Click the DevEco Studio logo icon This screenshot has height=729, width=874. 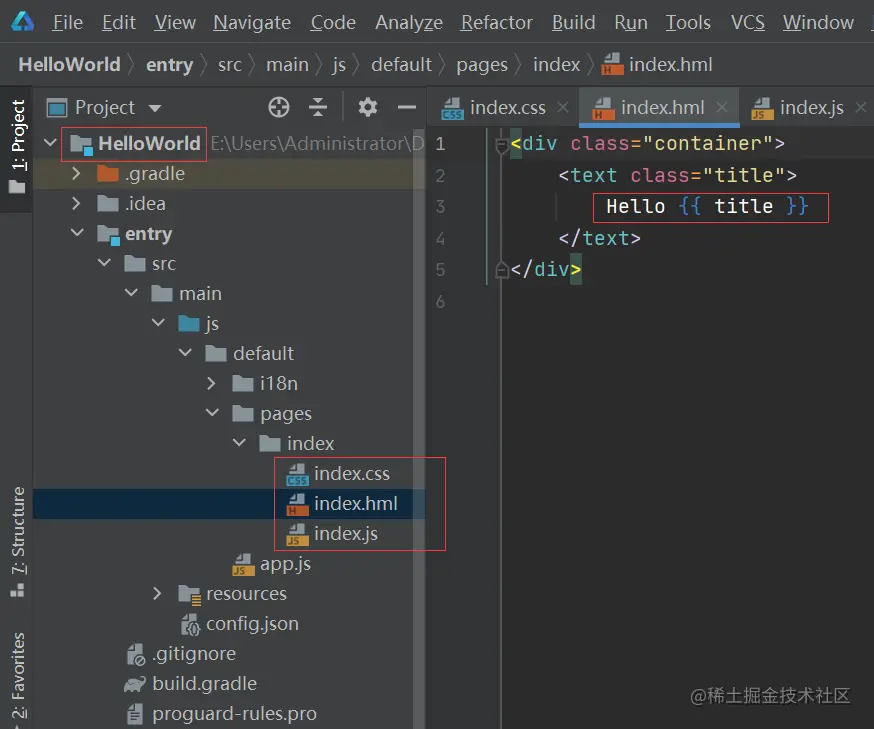(22, 22)
